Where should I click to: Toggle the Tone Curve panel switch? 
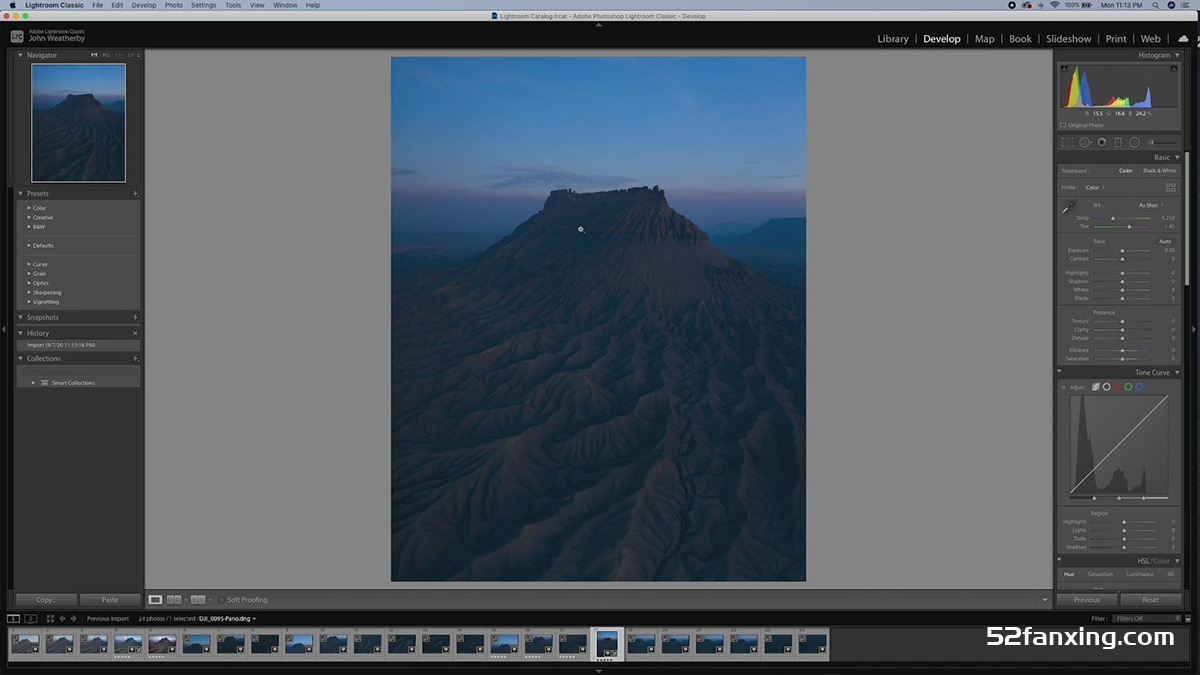[x=1059, y=372]
